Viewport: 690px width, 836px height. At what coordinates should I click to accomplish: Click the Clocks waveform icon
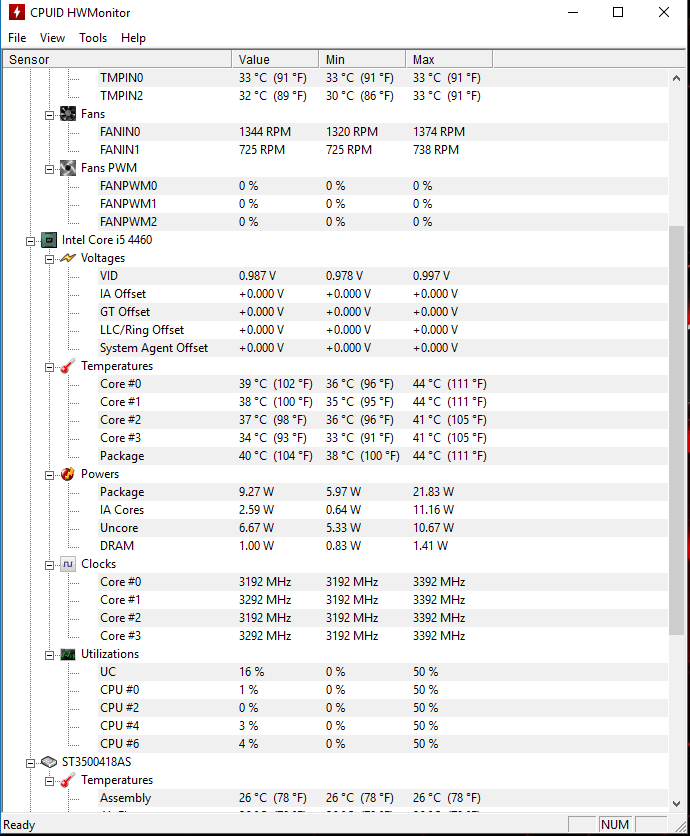click(x=68, y=564)
